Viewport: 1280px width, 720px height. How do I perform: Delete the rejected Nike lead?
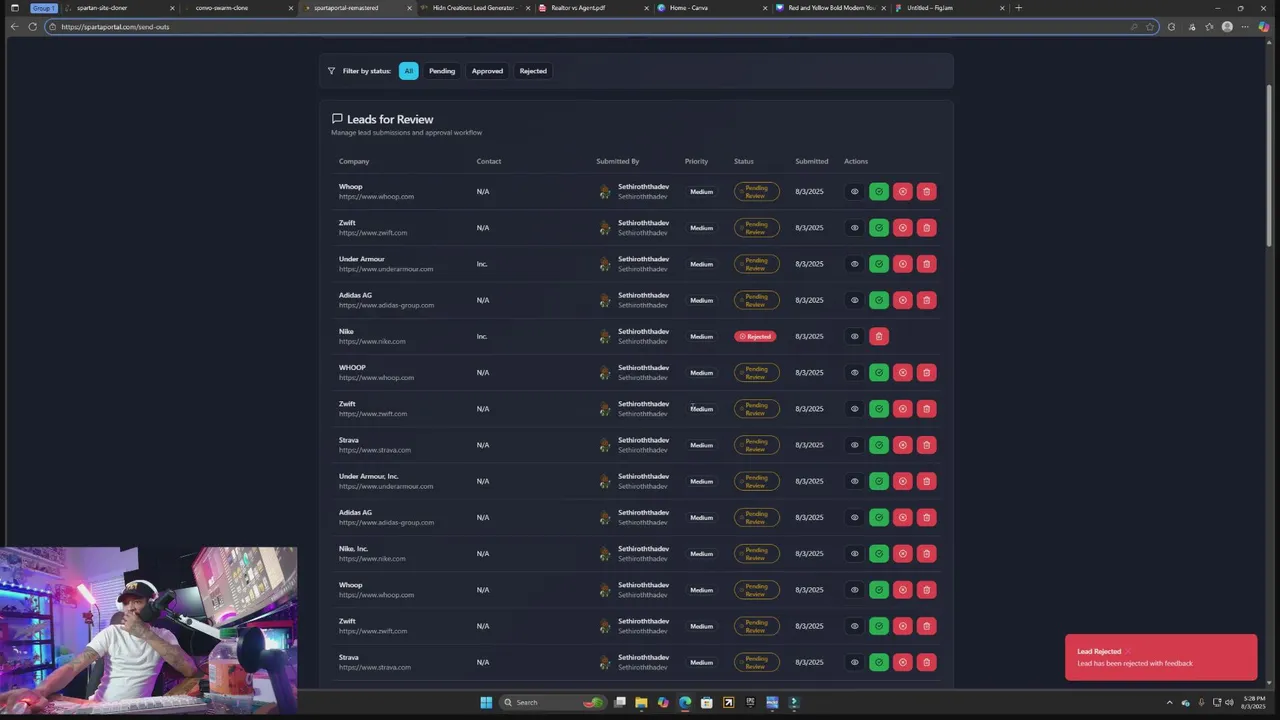pos(878,336)
